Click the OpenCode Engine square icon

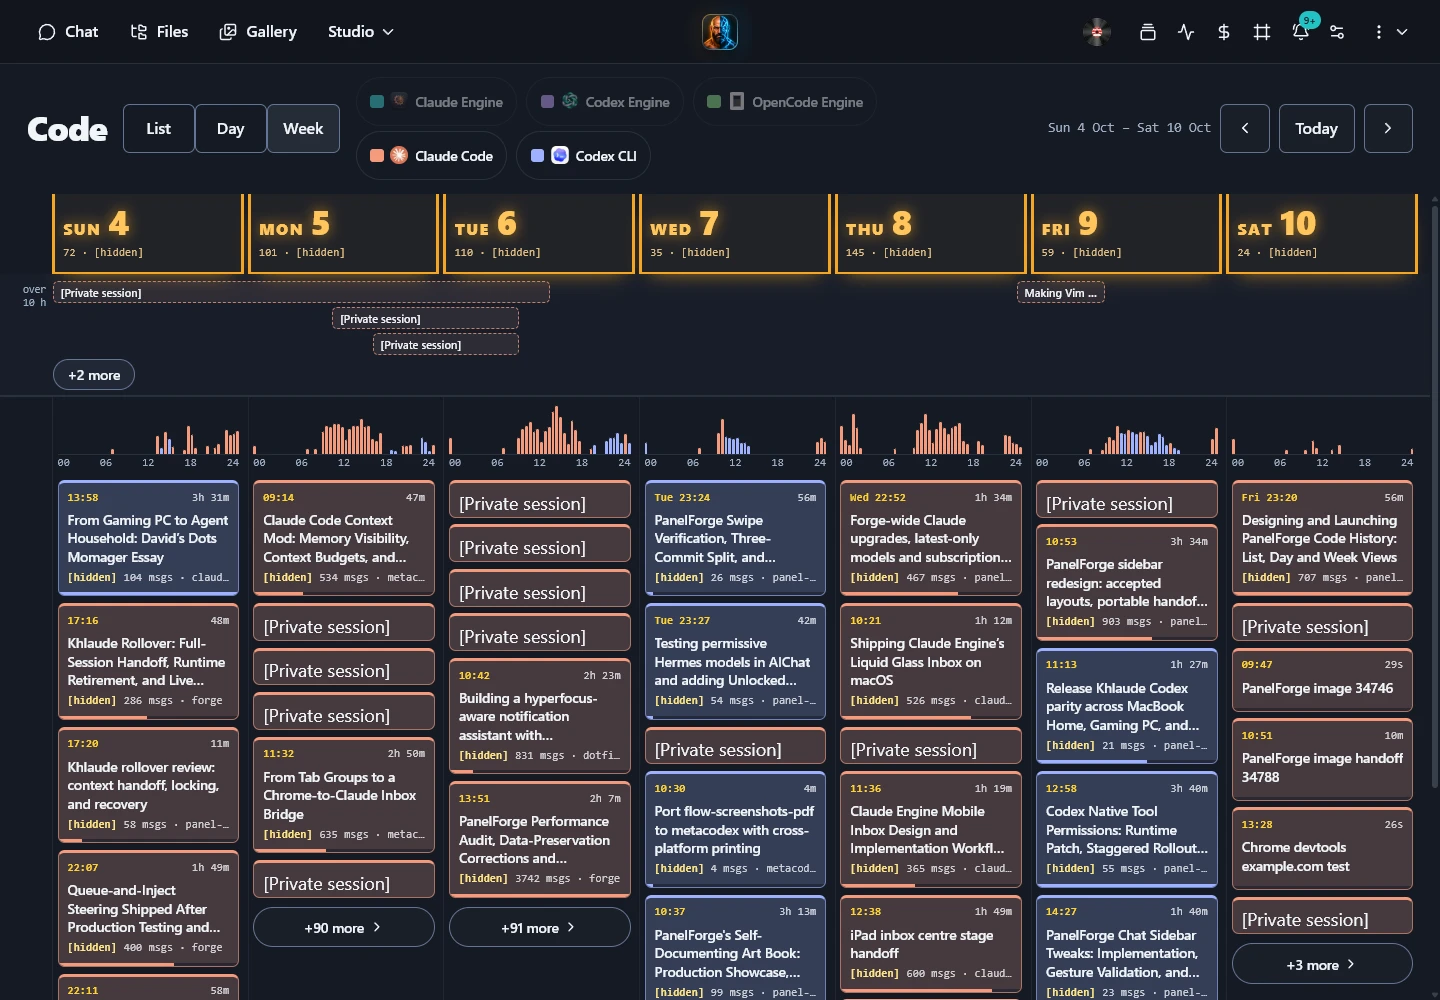click(x=737, y=101)
